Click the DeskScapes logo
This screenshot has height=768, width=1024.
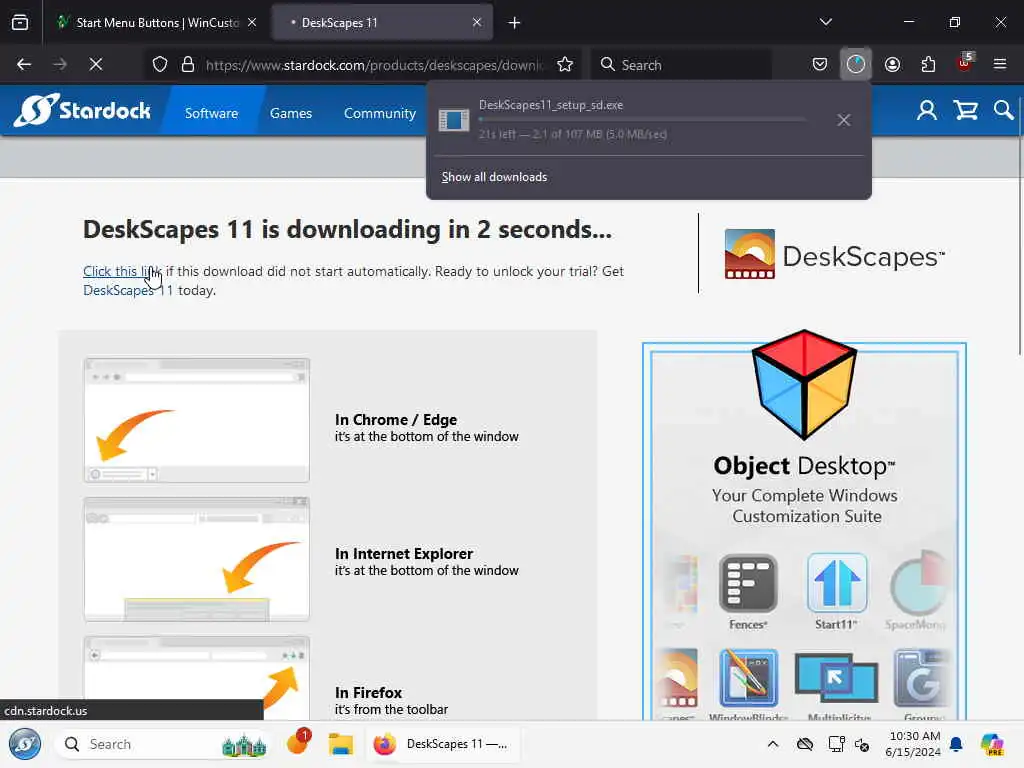coord(835,254)
